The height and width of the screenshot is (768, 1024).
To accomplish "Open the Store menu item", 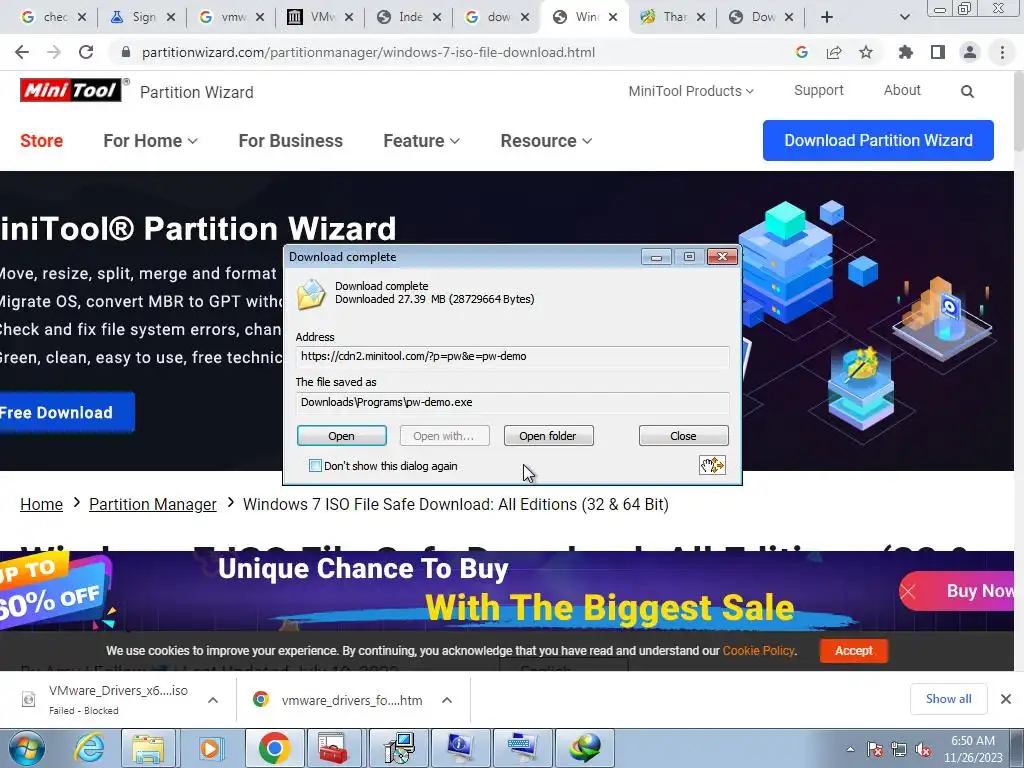I will (x=41, y=140).
